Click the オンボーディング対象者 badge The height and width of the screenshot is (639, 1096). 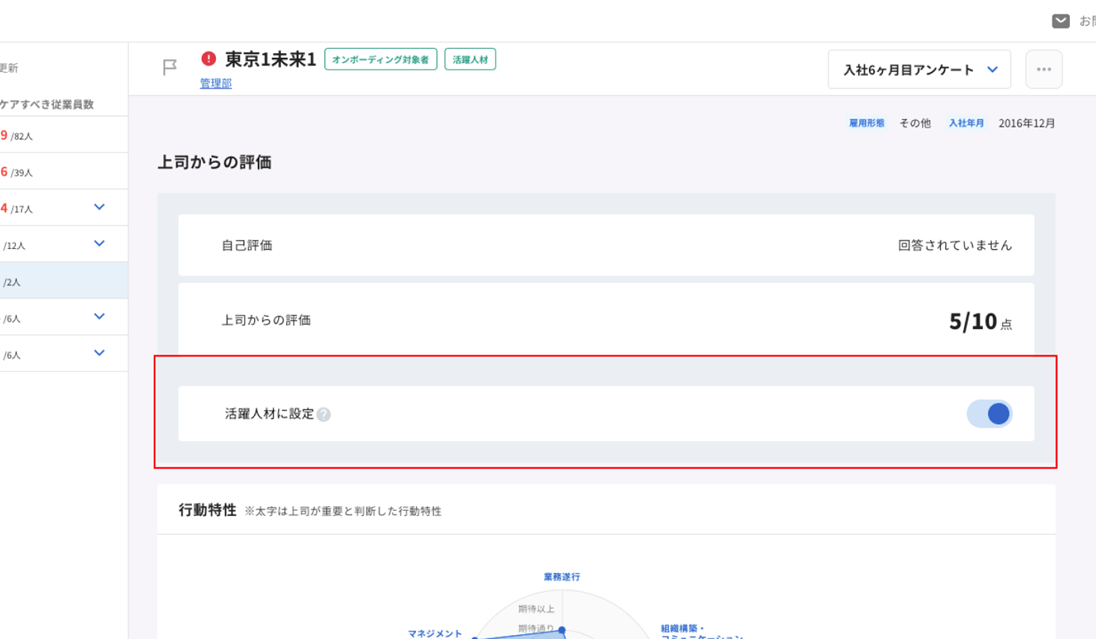pos(380,58)
